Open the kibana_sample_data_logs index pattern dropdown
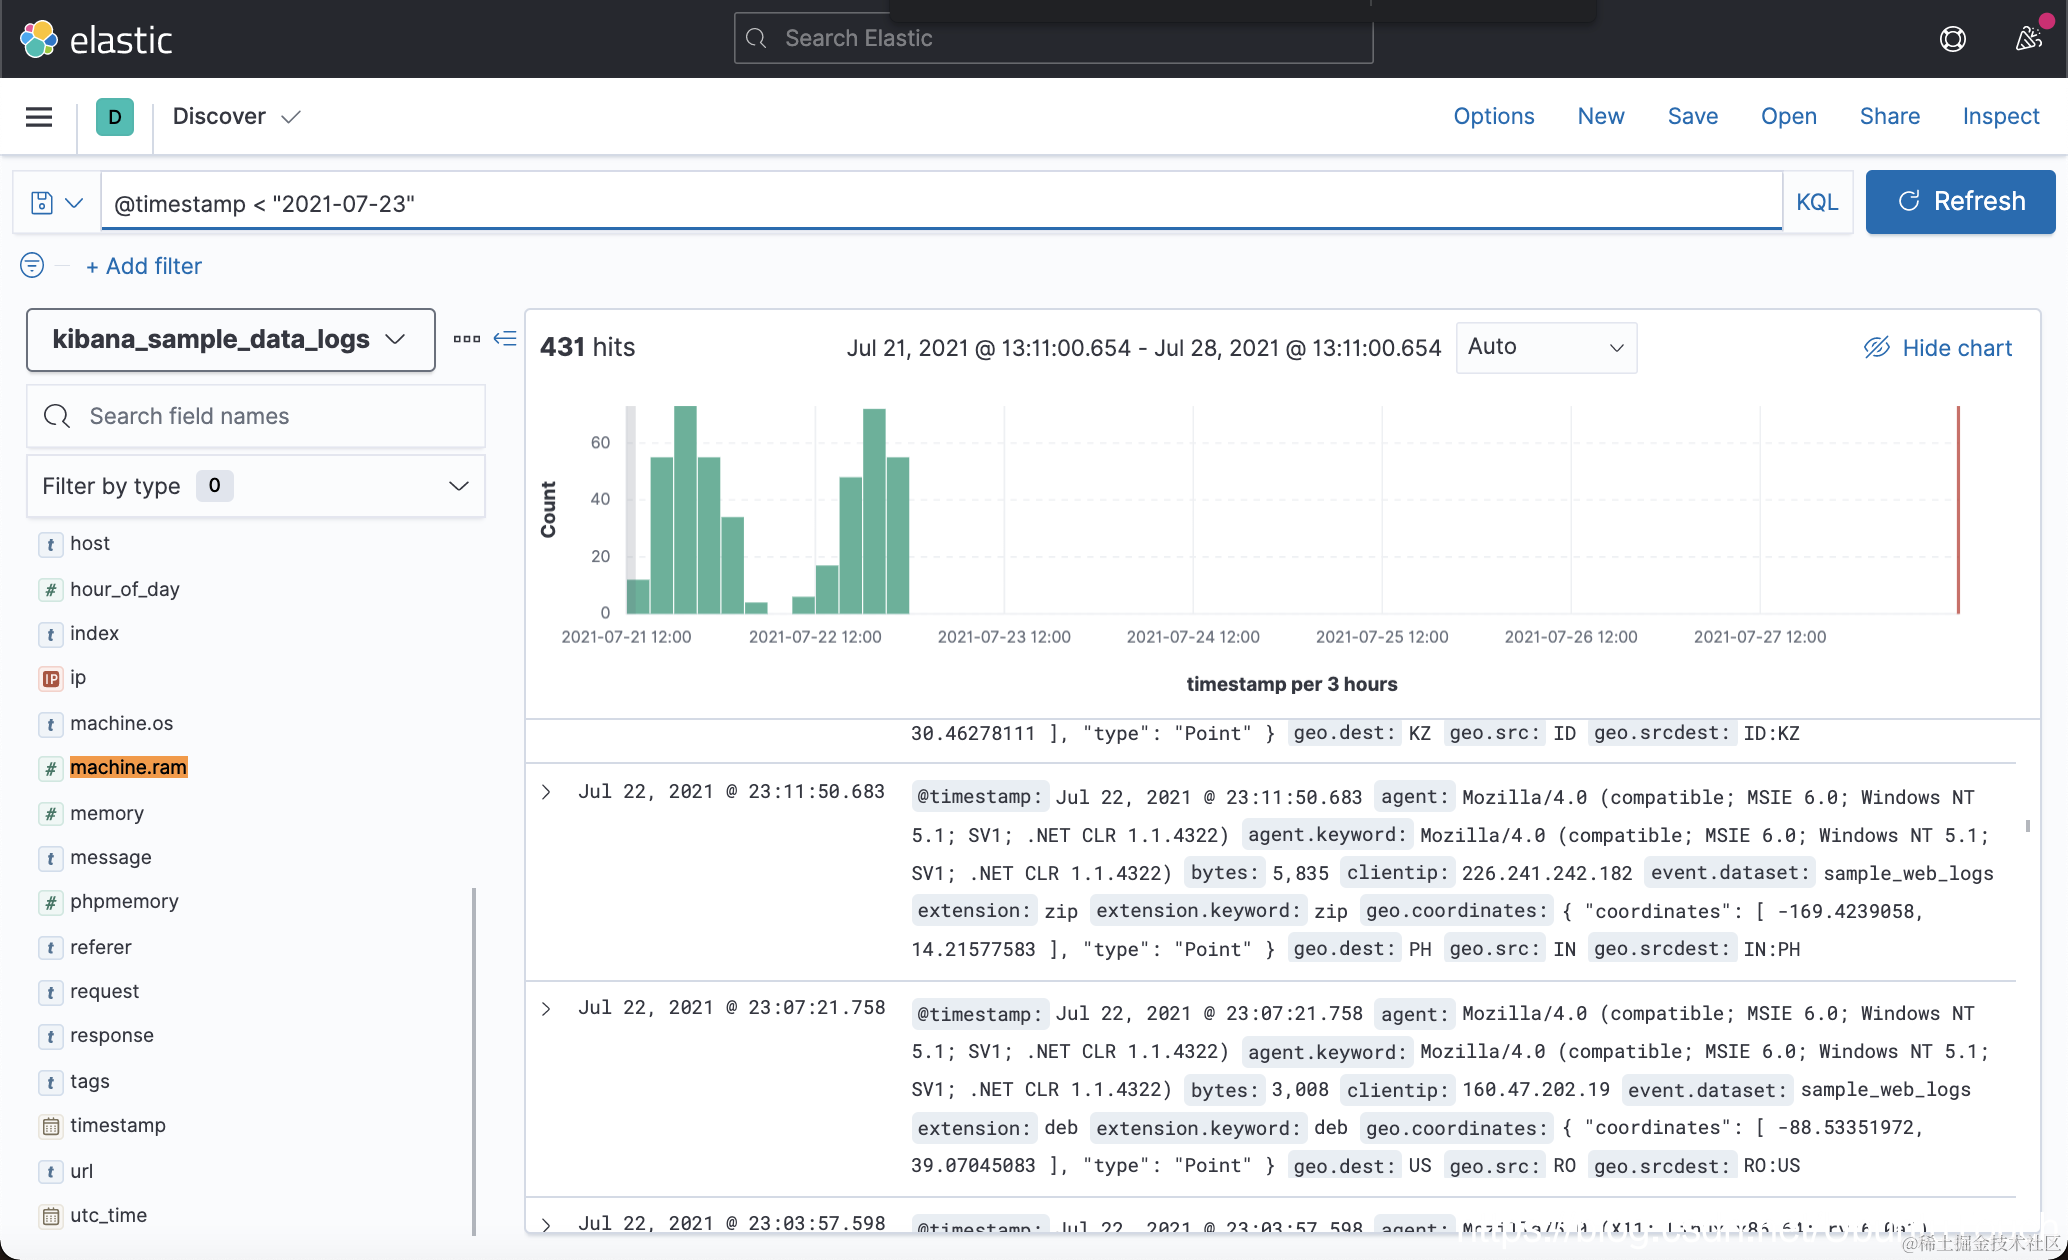Screen dimensions: 2068x1260 click(231, 340)
